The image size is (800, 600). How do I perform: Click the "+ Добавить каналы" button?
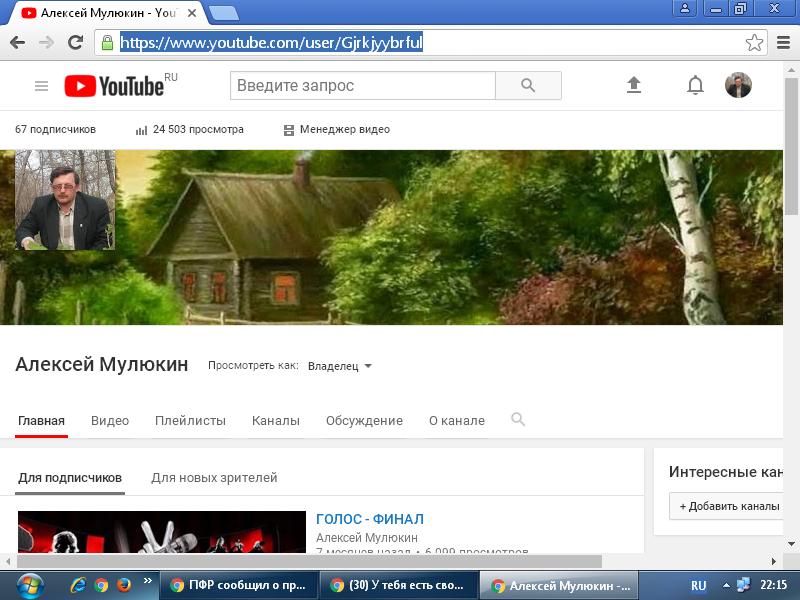pyautogui.click(x=729, y=506)
